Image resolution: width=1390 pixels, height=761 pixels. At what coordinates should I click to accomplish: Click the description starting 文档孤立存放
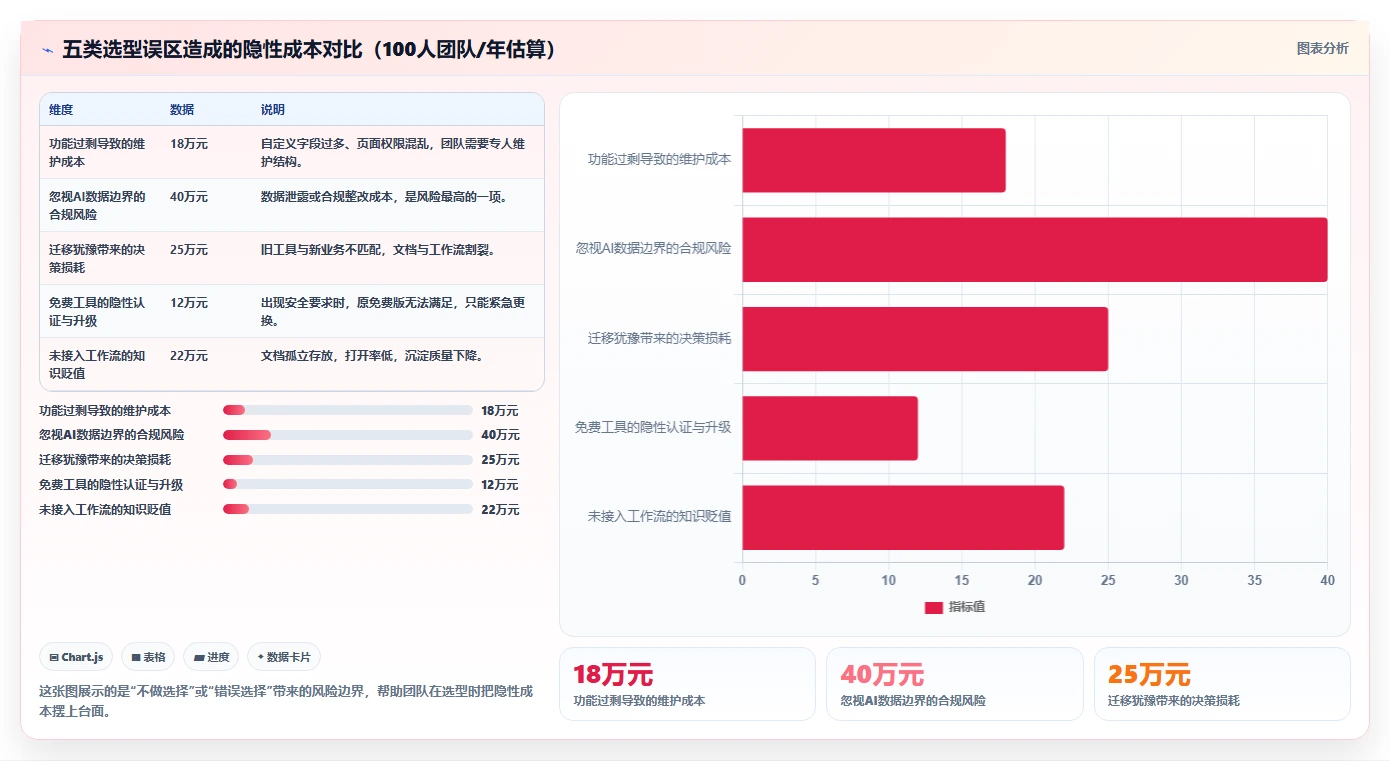[x=372, y=356]
